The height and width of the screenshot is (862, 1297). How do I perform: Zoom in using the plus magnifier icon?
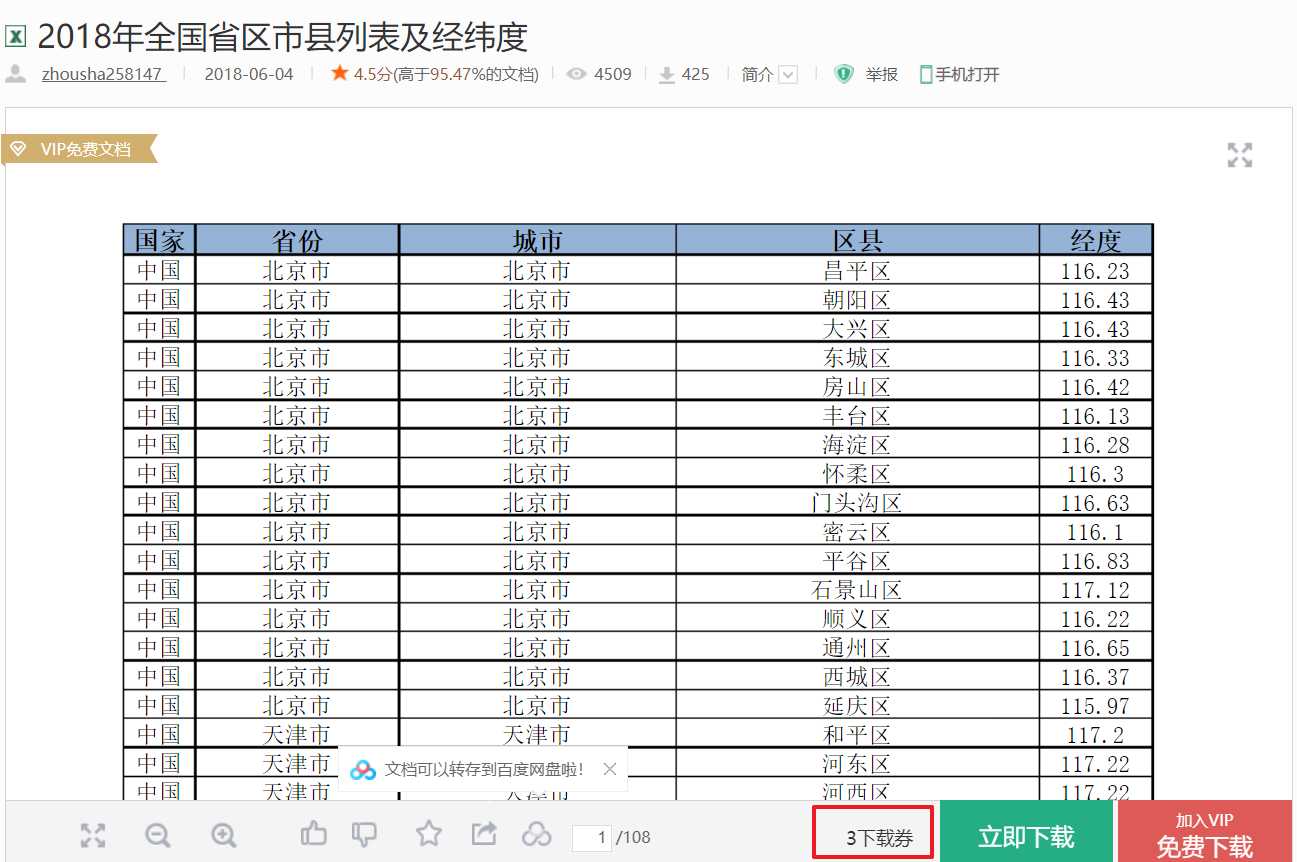coord(223,835)
